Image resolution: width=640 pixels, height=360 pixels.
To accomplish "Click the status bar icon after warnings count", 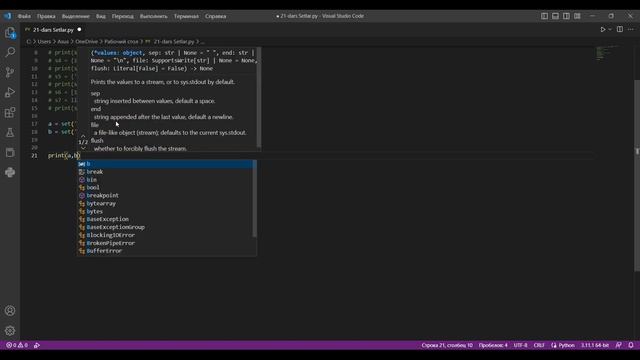I will tap(37, 345).
